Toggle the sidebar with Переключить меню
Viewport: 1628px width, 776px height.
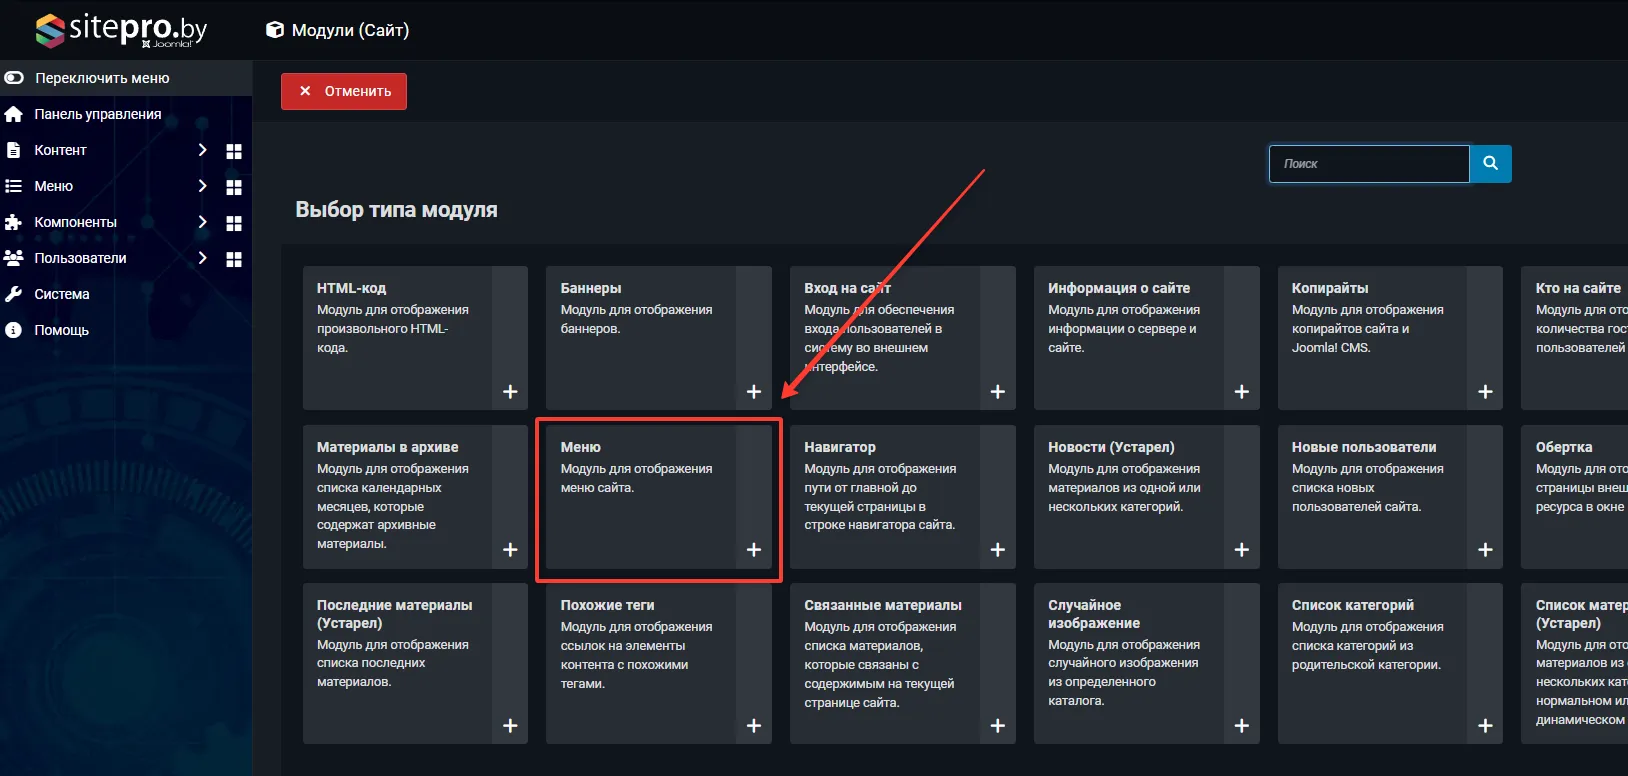click(101, 78)
